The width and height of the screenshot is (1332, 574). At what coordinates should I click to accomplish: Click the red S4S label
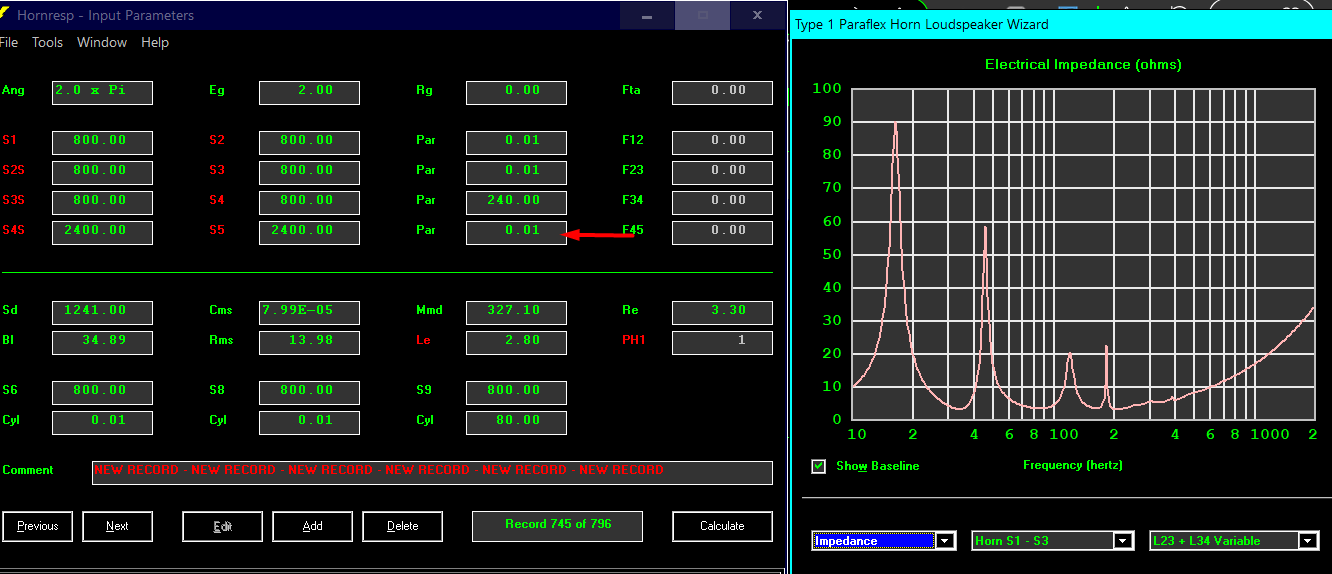[13, 230]
